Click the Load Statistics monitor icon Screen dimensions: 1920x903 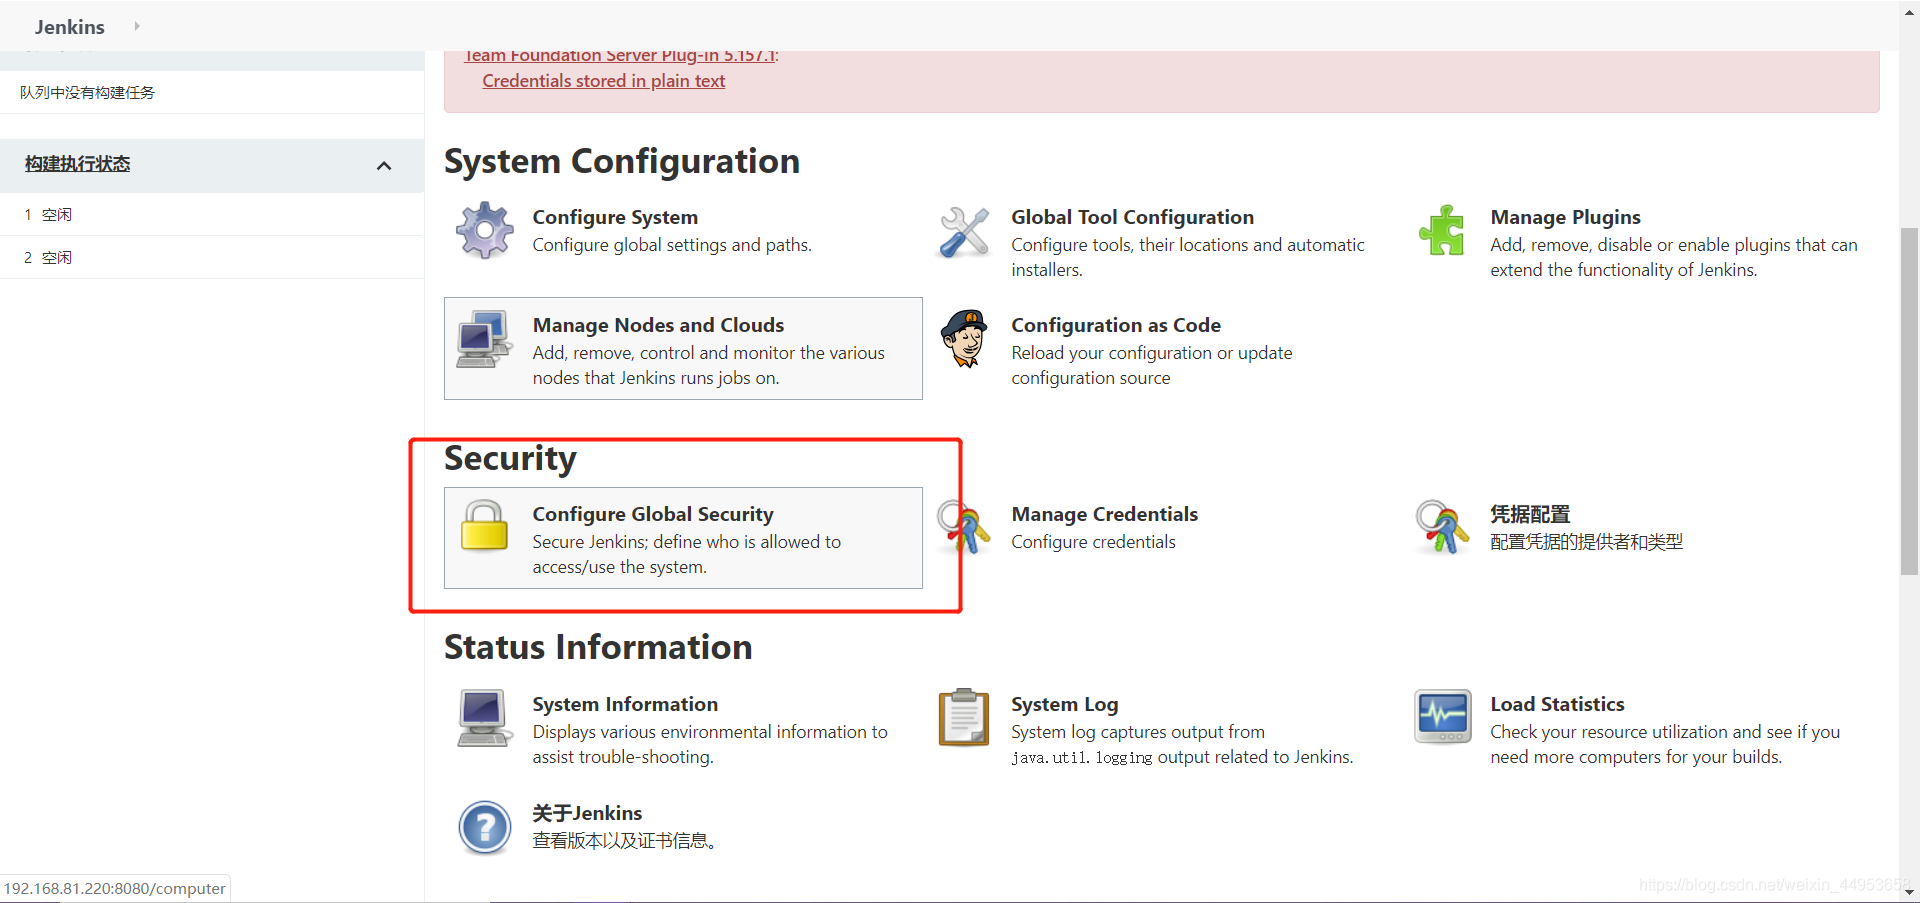1442,716
